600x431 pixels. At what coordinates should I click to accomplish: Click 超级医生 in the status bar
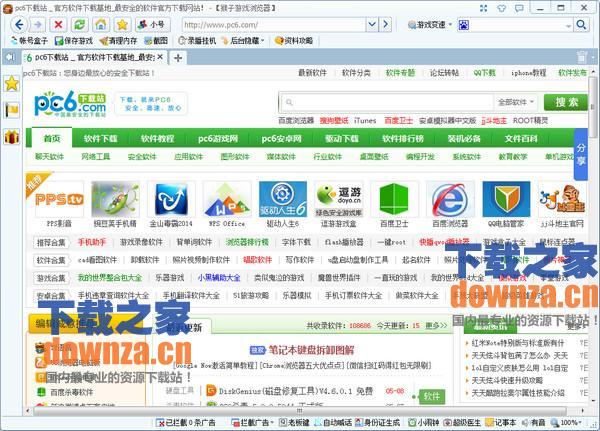(462, 423)
